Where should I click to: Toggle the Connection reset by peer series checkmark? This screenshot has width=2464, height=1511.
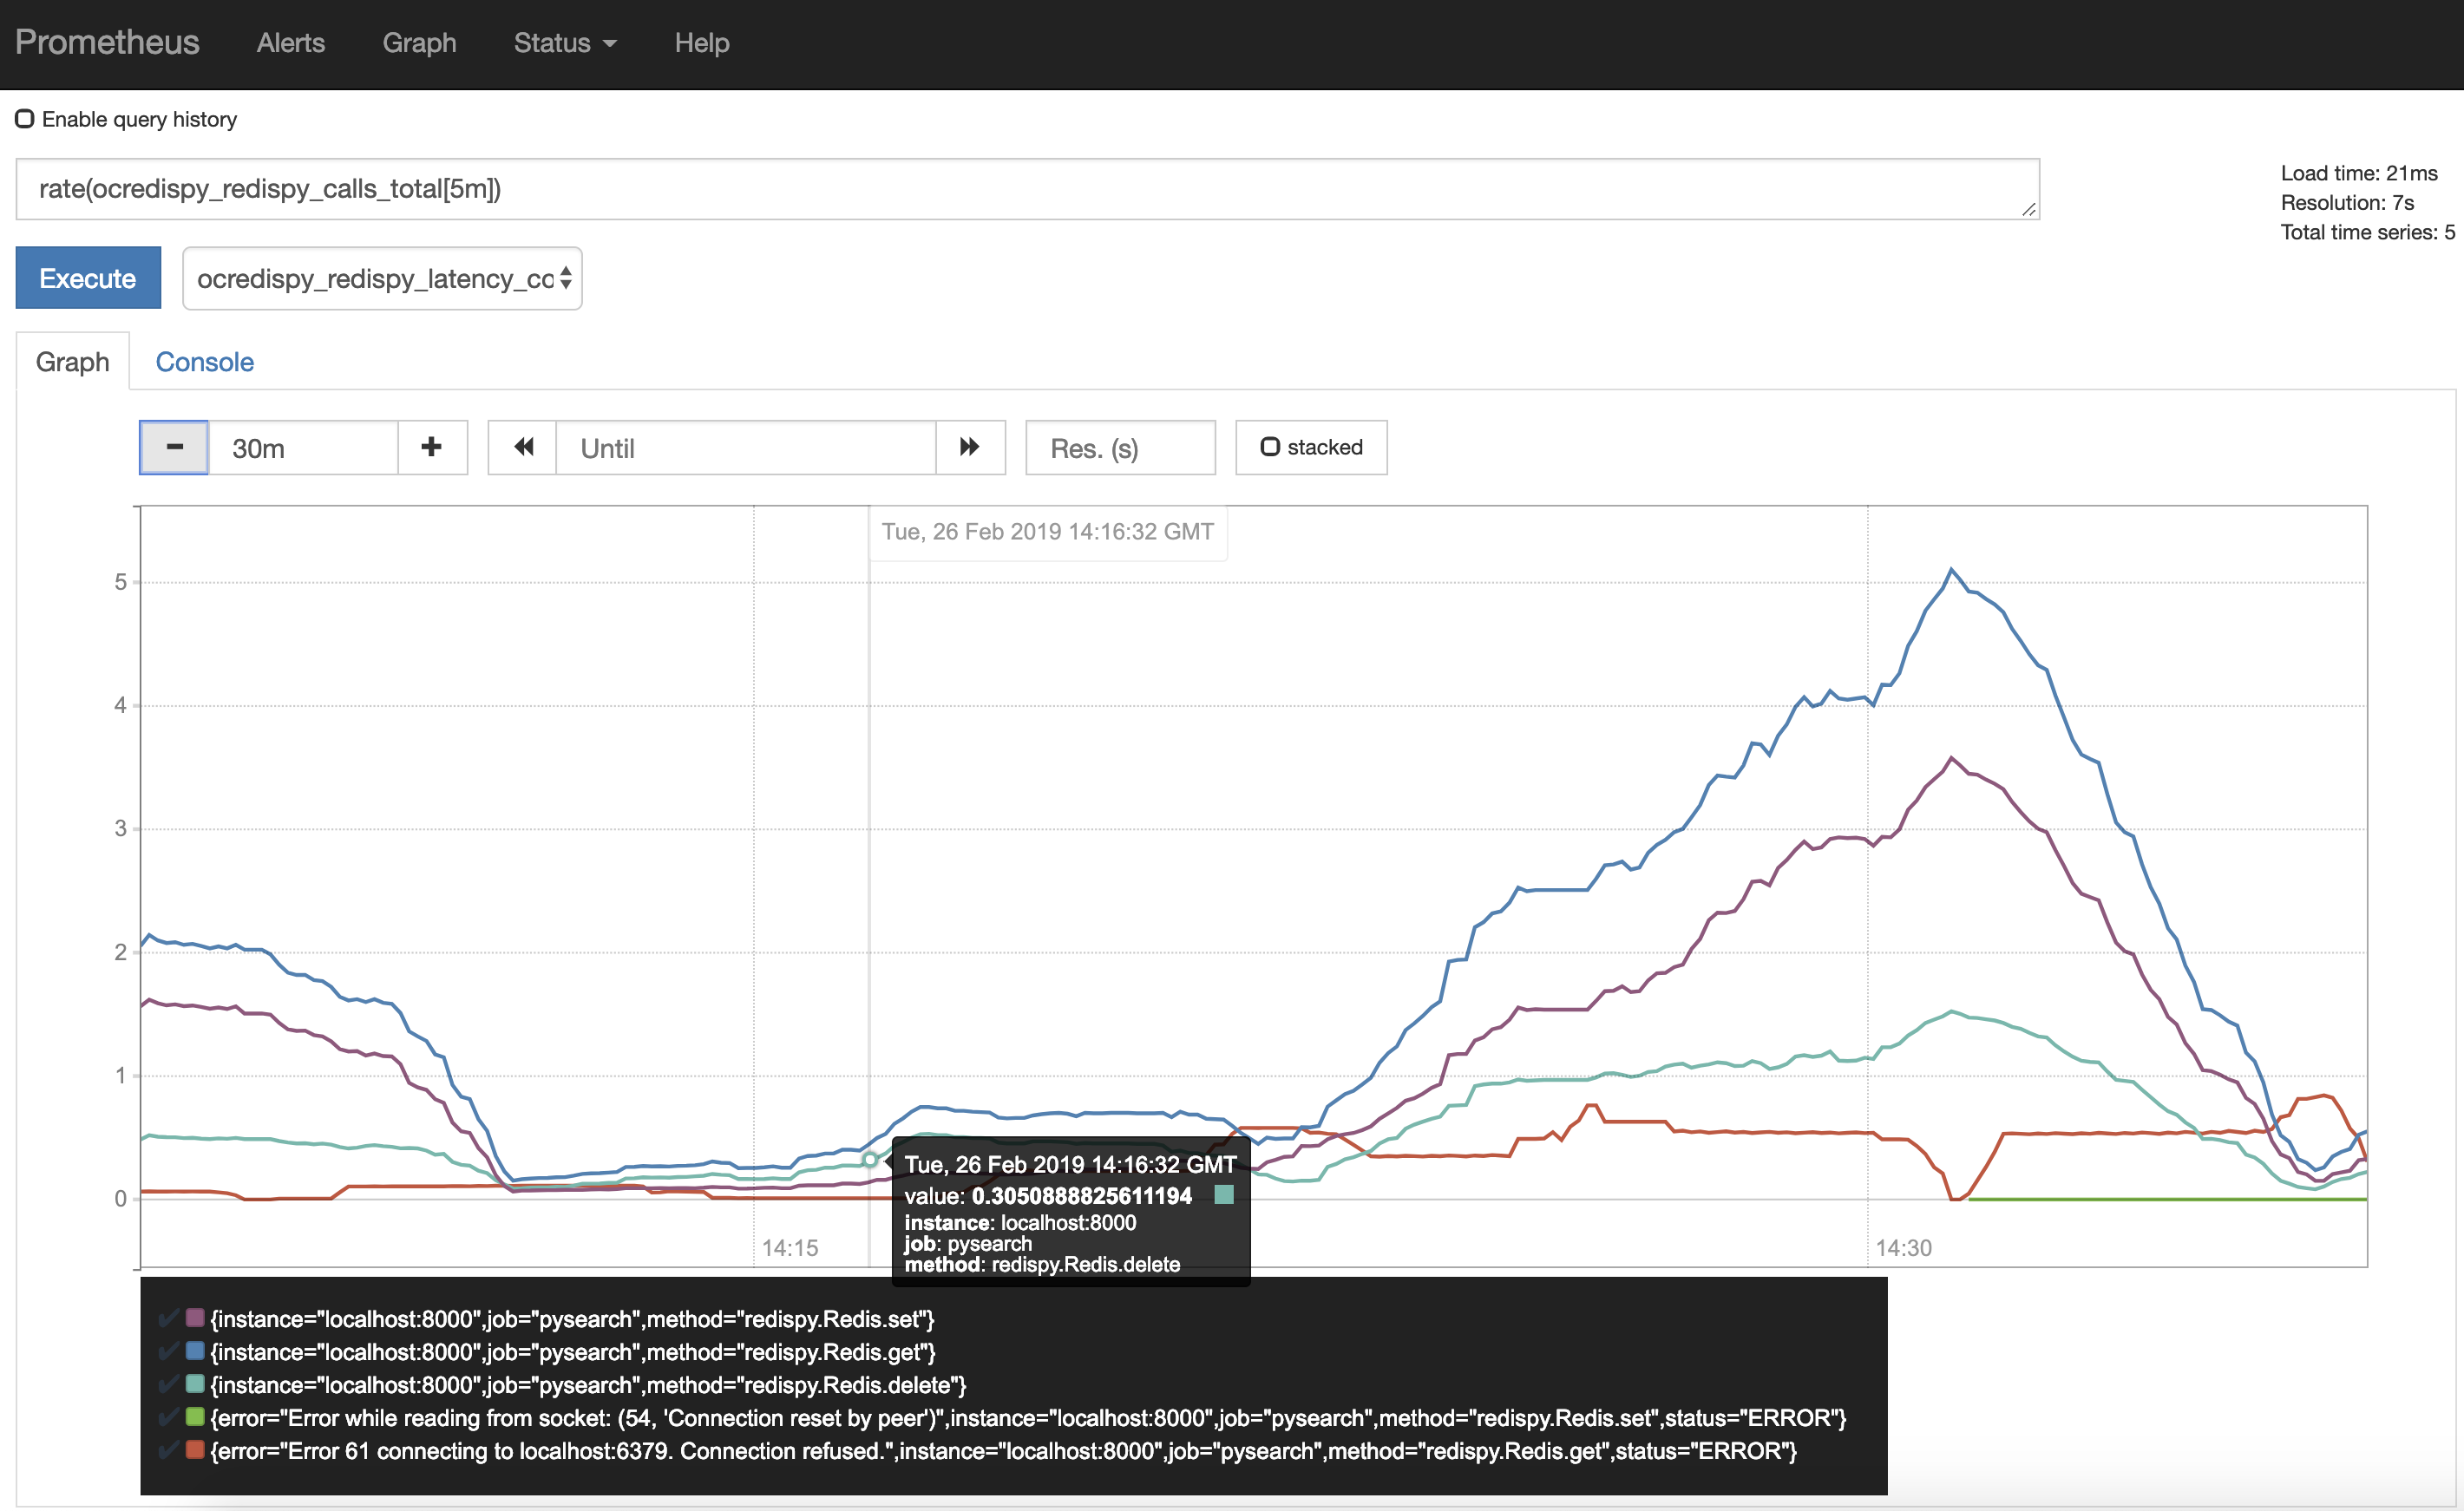(x=169, y=1417)
